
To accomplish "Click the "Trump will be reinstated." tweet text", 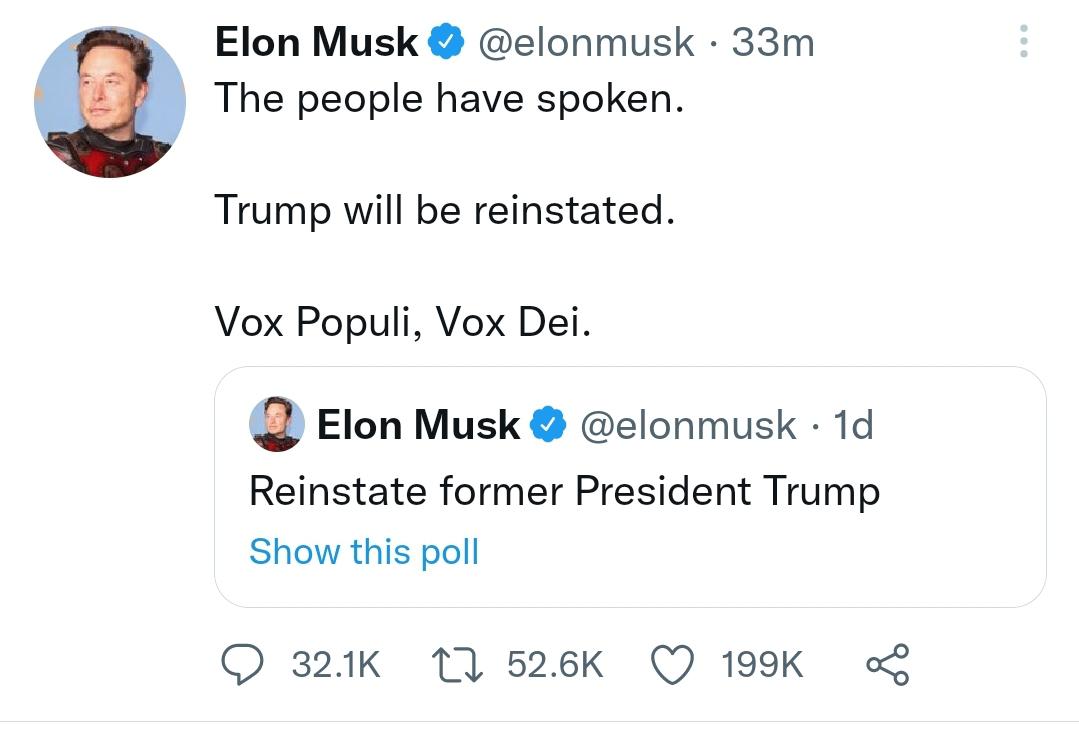I will click(x=439, y=209).
